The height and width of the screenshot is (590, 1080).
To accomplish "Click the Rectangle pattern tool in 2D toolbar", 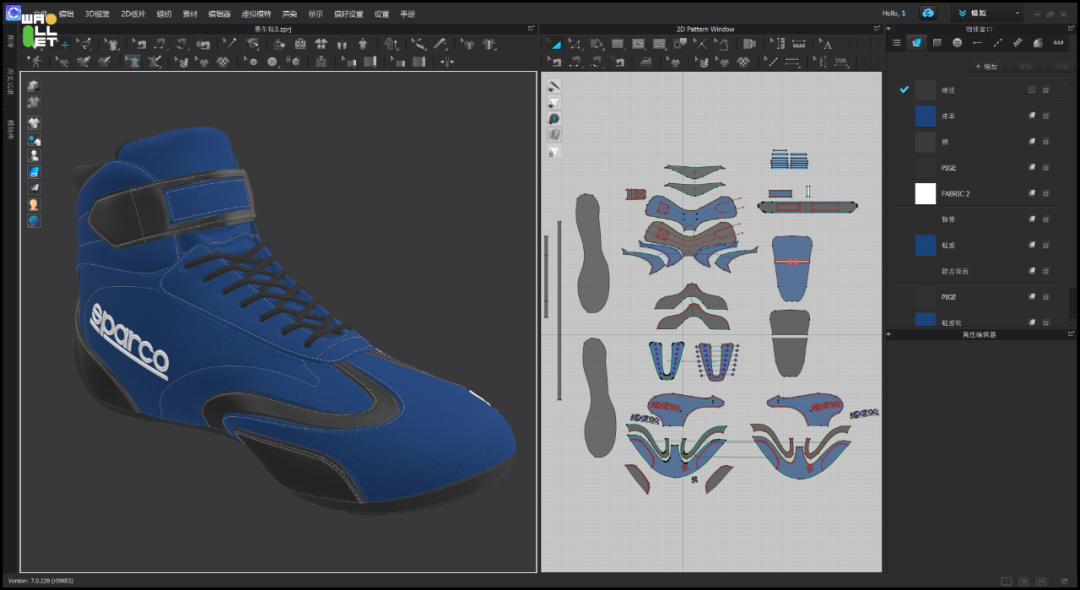I will [617, 44].
